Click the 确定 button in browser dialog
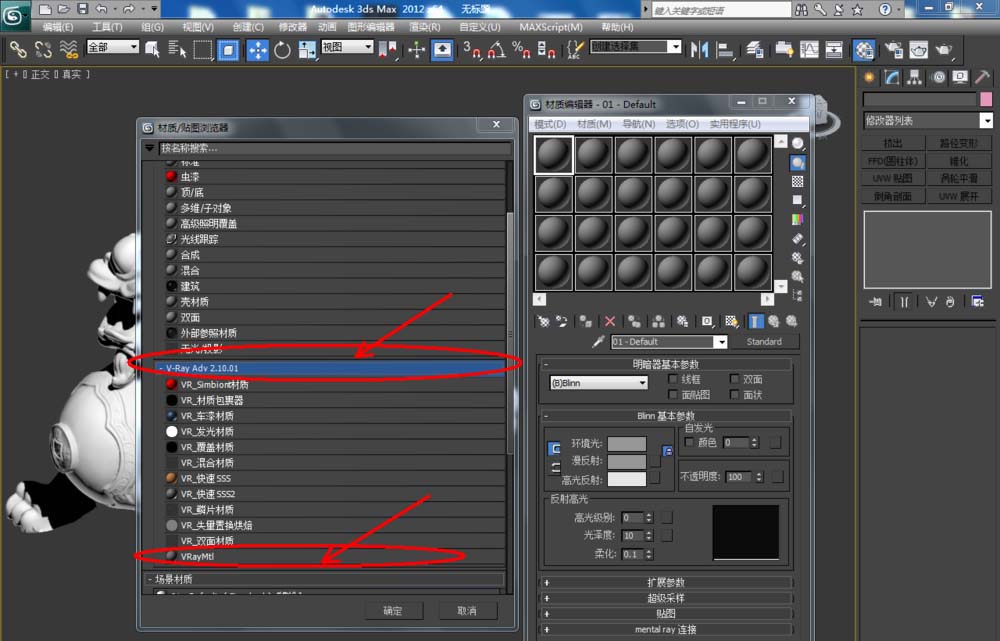 tap(393, 610)
